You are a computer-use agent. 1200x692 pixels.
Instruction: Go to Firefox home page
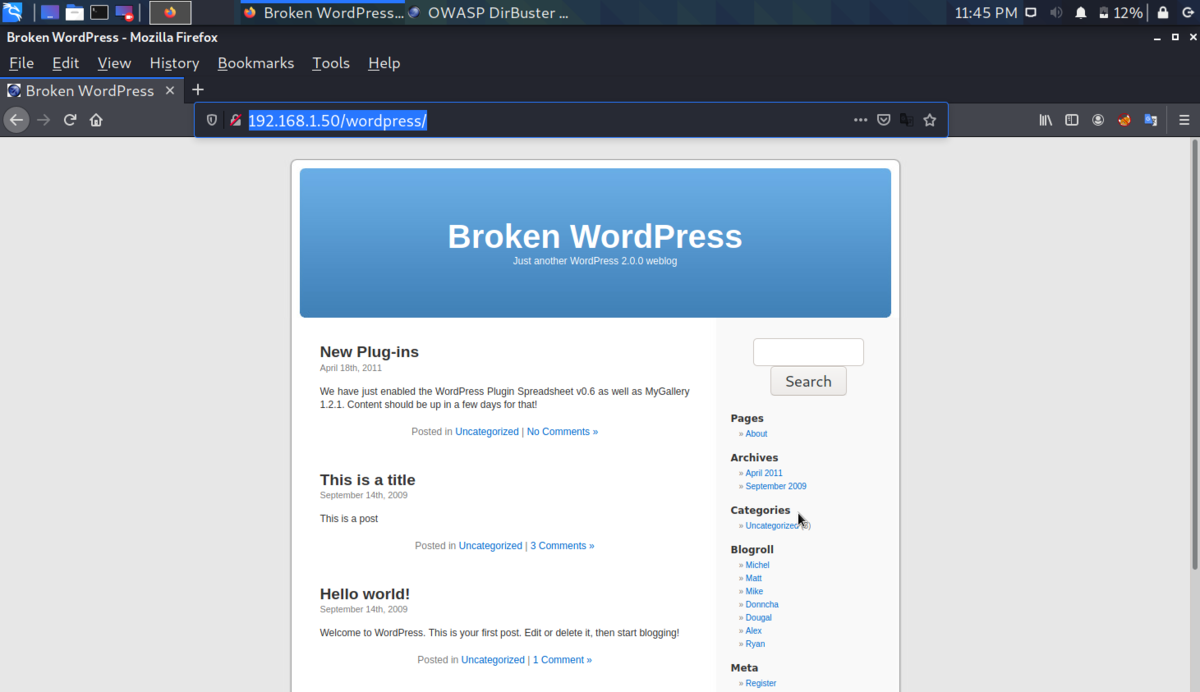(96, 120)
